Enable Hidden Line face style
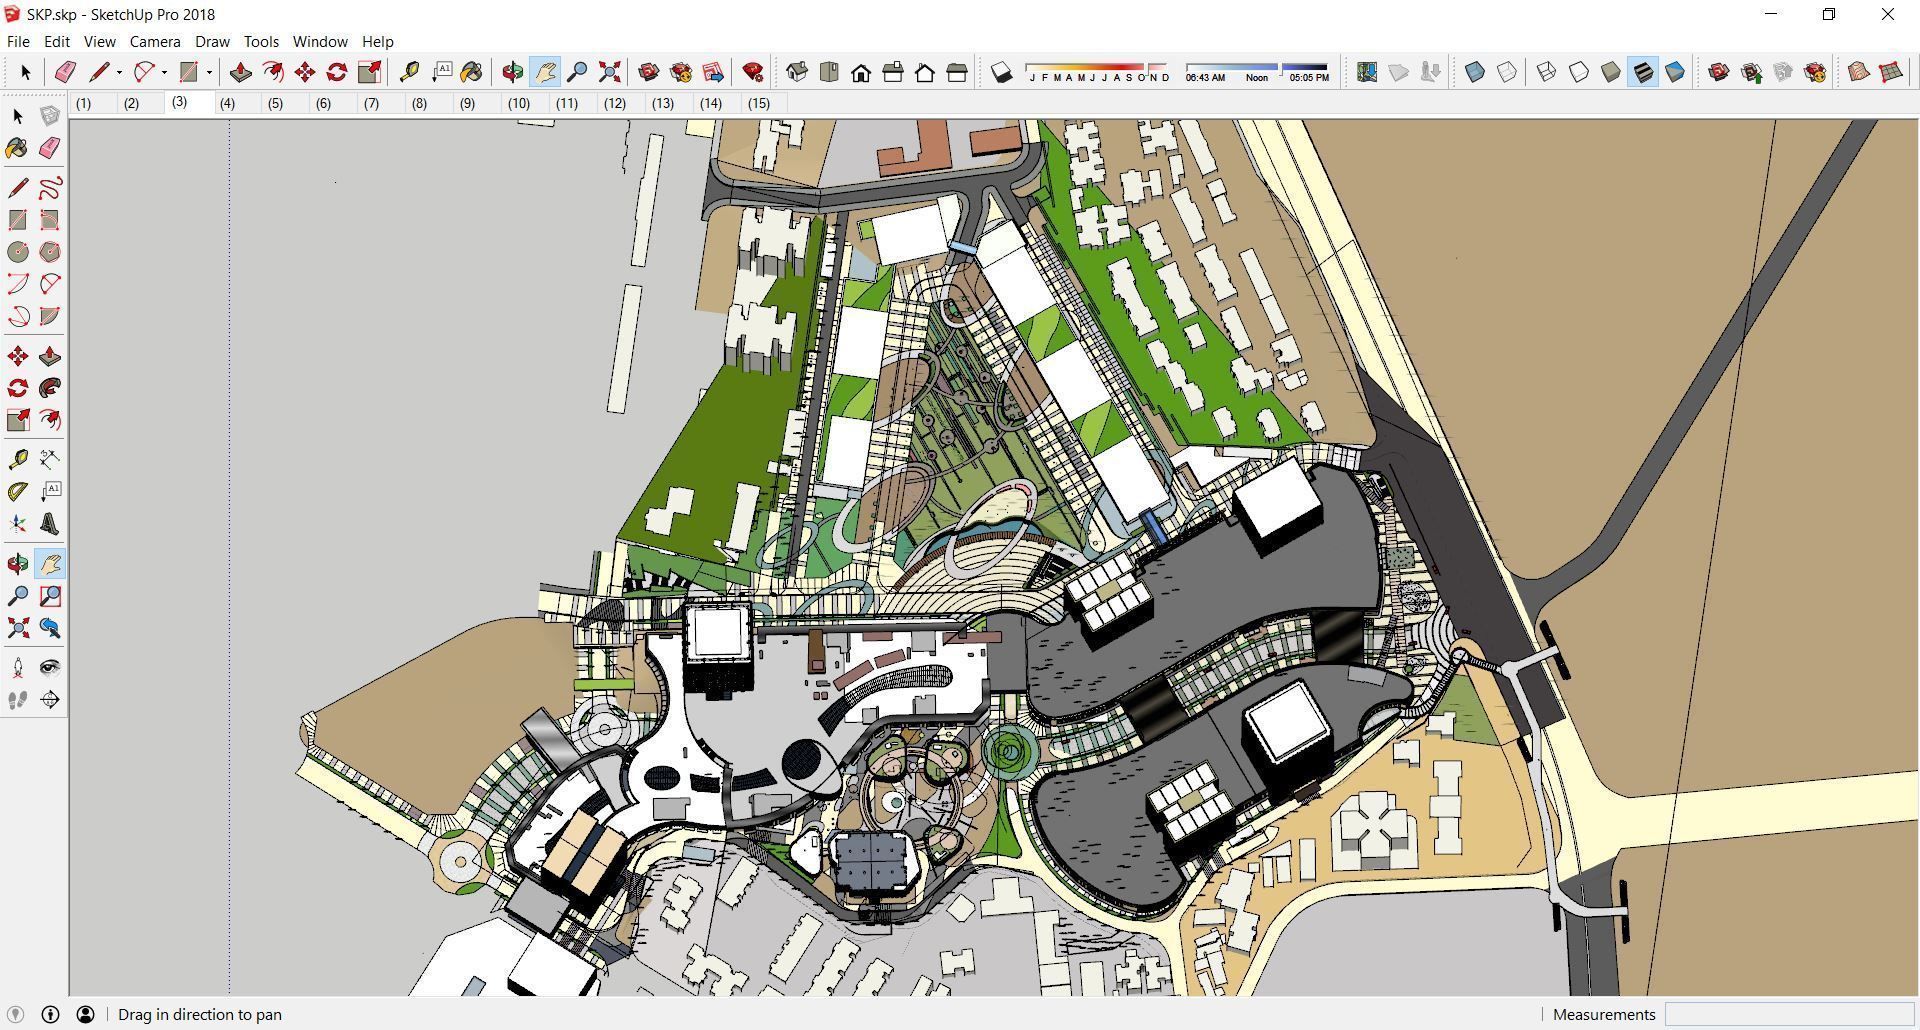The image size is (1920, 1030). point(1579,72)
